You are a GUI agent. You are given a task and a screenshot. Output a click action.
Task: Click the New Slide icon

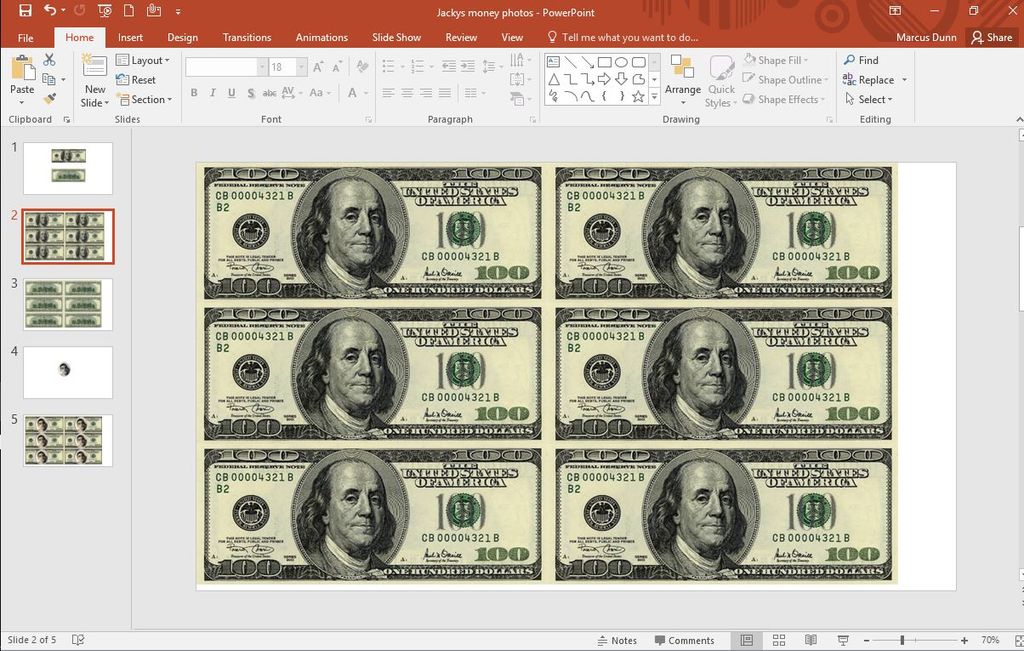(94, 66)
